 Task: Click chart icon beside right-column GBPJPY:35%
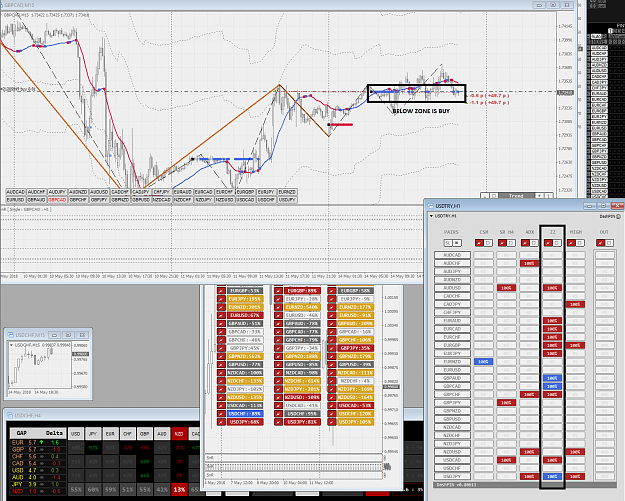pyautogui.click(x=332, y=348)
